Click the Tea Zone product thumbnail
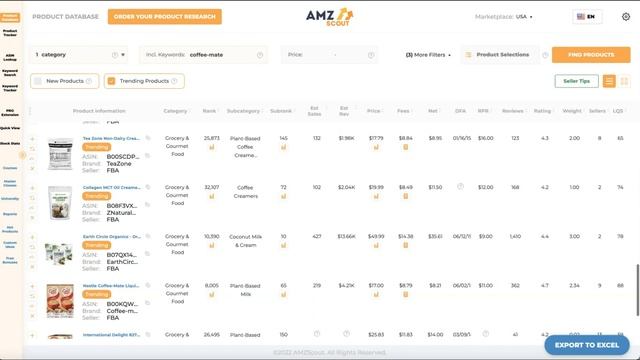The image size is (640, 360). pos(60,154)
